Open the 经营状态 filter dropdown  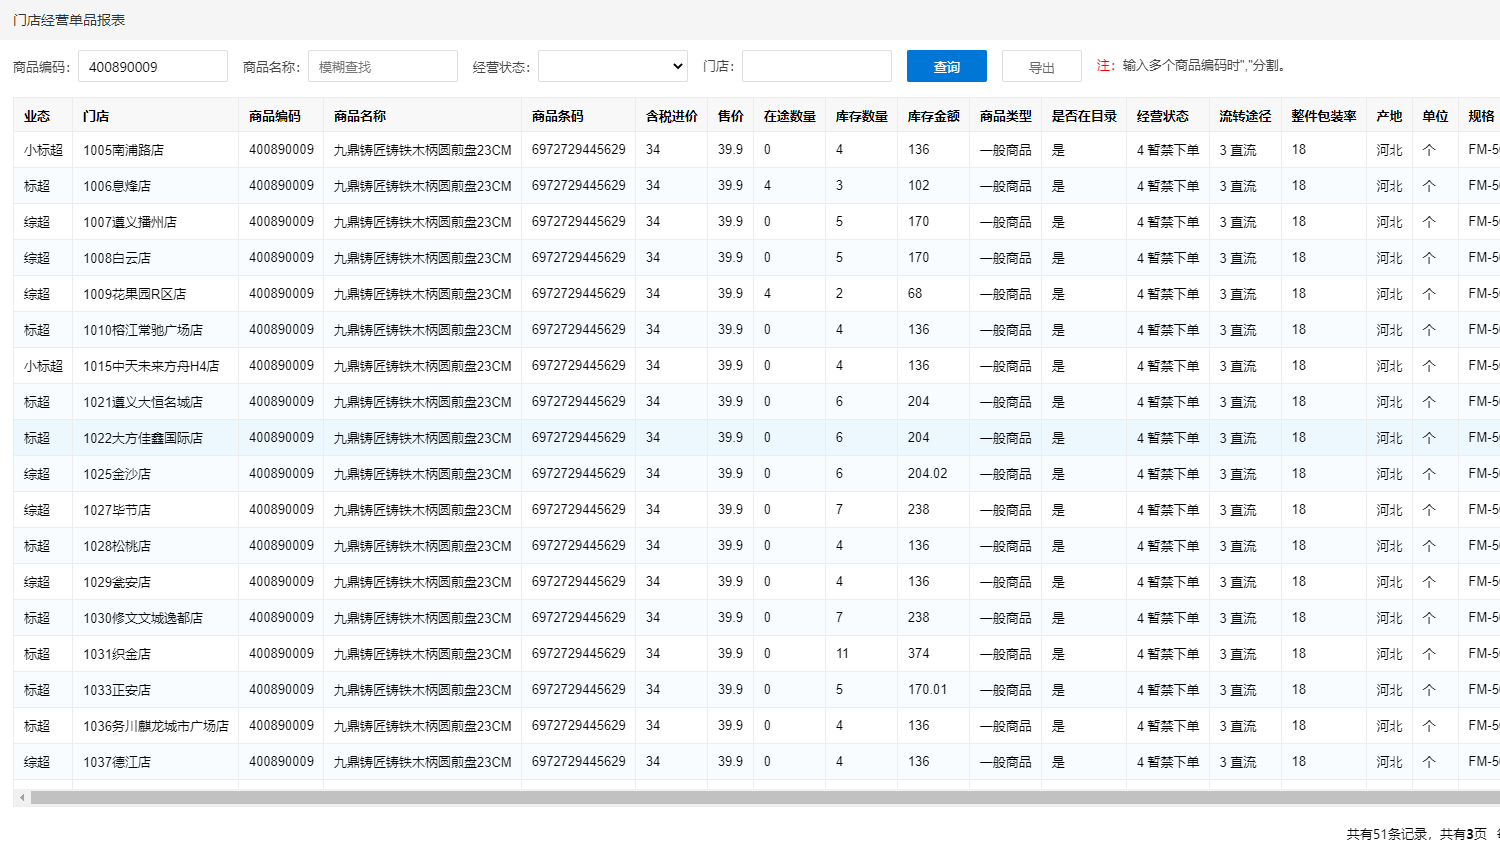tap(612, 66)
